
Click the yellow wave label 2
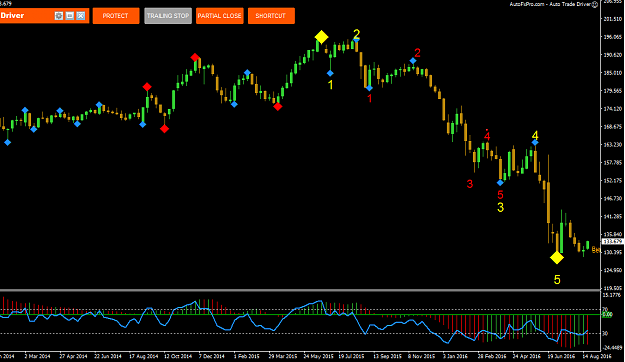tap(356, 34)
